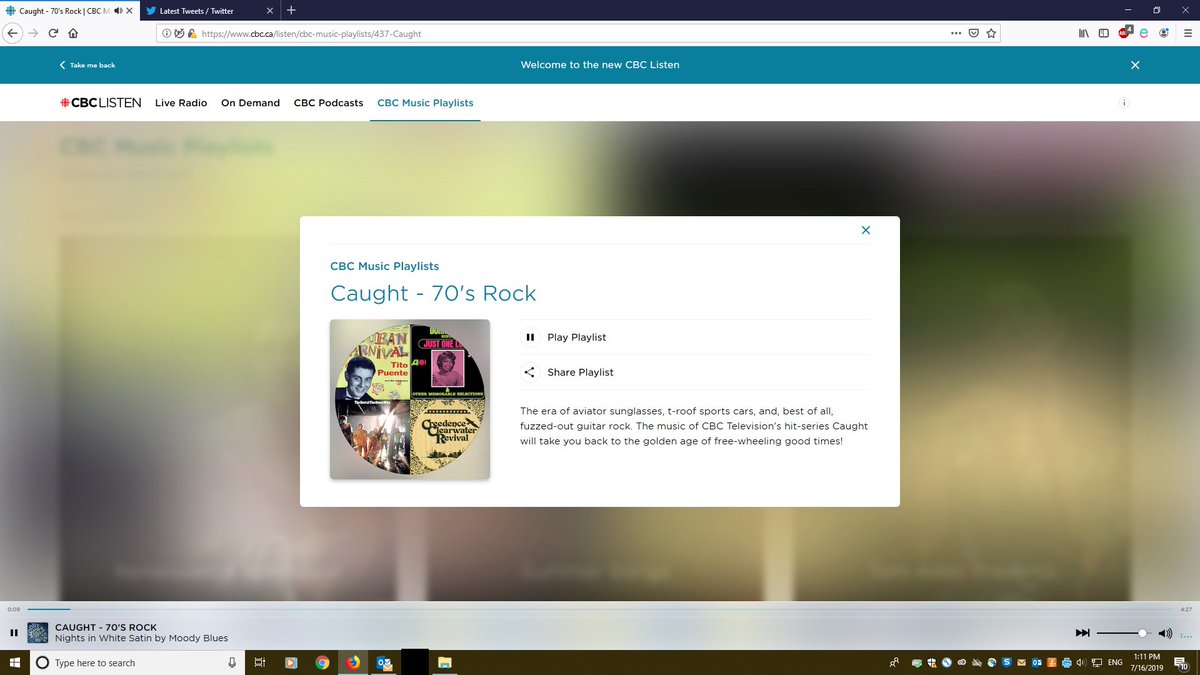Close the Caught playlist dialog

pyautogui.click(x=866, y=230)
